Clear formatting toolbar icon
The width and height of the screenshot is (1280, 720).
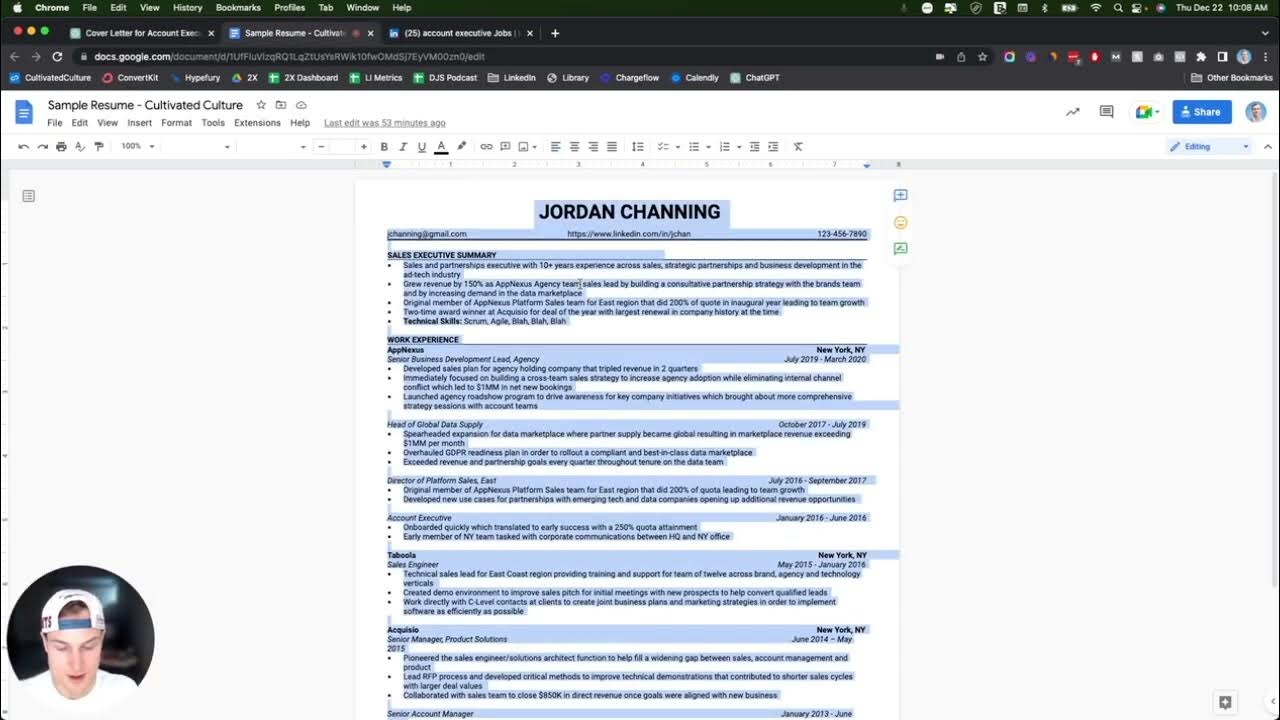[798, 147]
